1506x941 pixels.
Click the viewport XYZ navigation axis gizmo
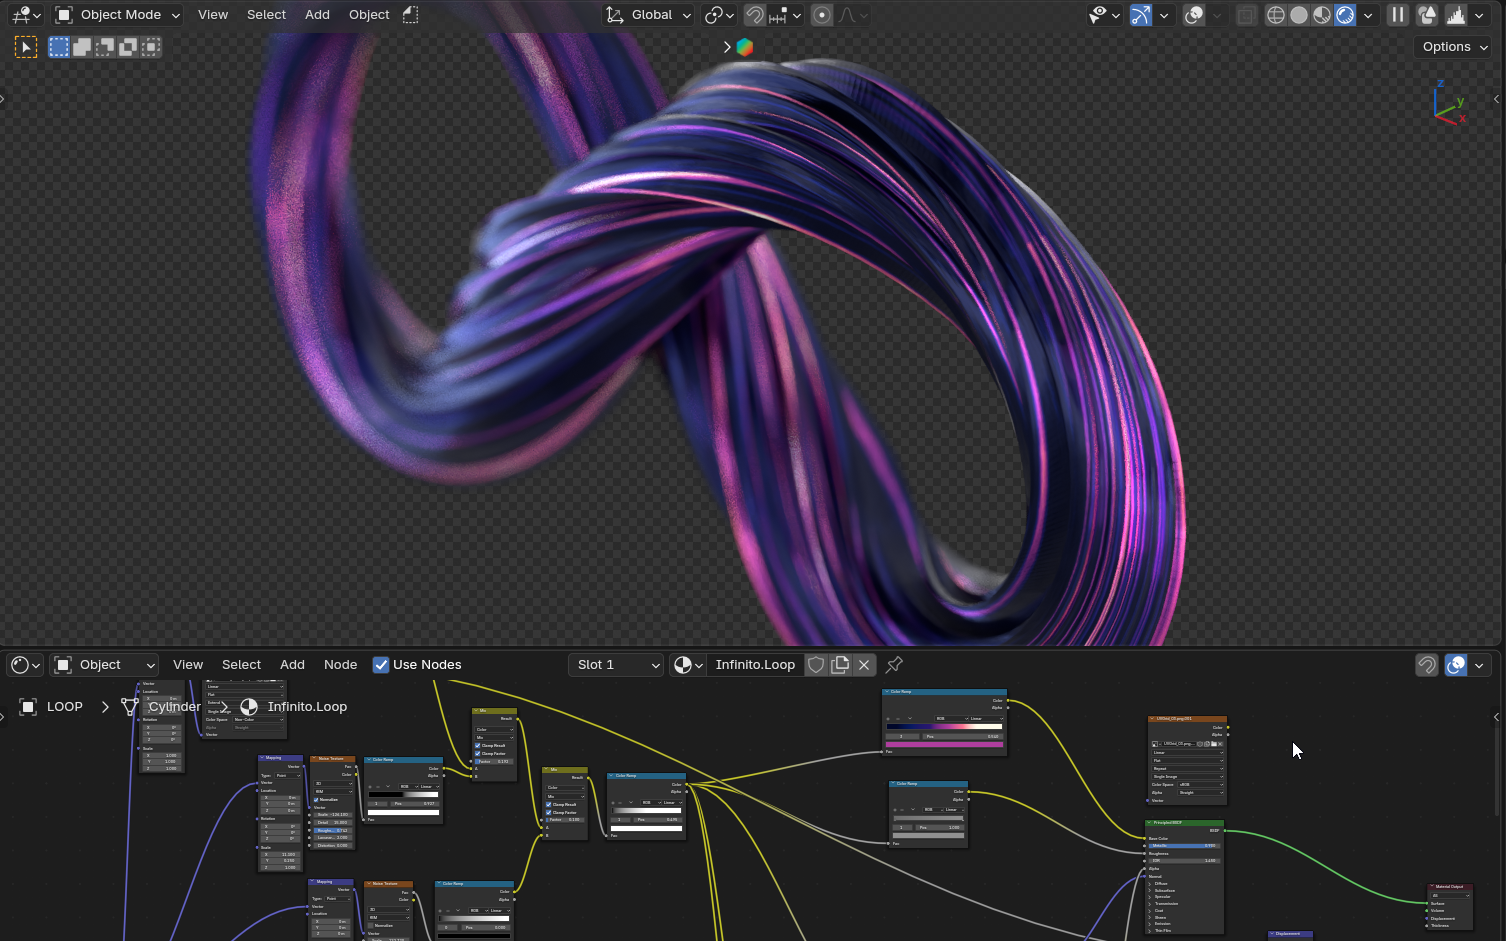(x=1450, y=104)
